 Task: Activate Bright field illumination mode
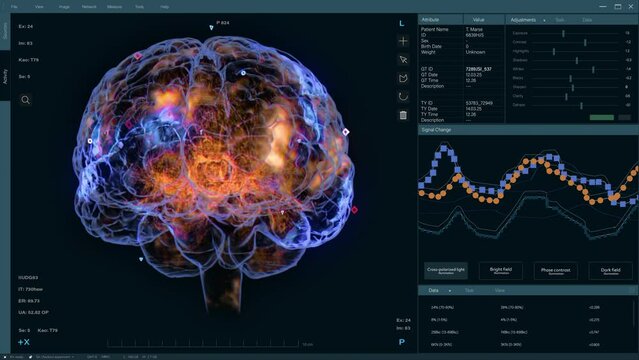(500, 270)
